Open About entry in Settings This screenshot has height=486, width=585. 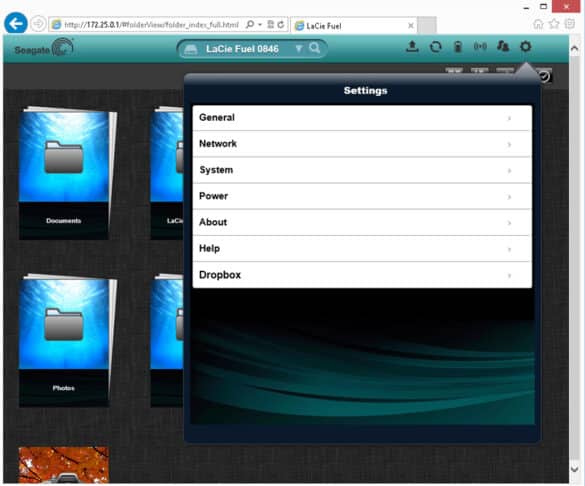click(362, 222)
